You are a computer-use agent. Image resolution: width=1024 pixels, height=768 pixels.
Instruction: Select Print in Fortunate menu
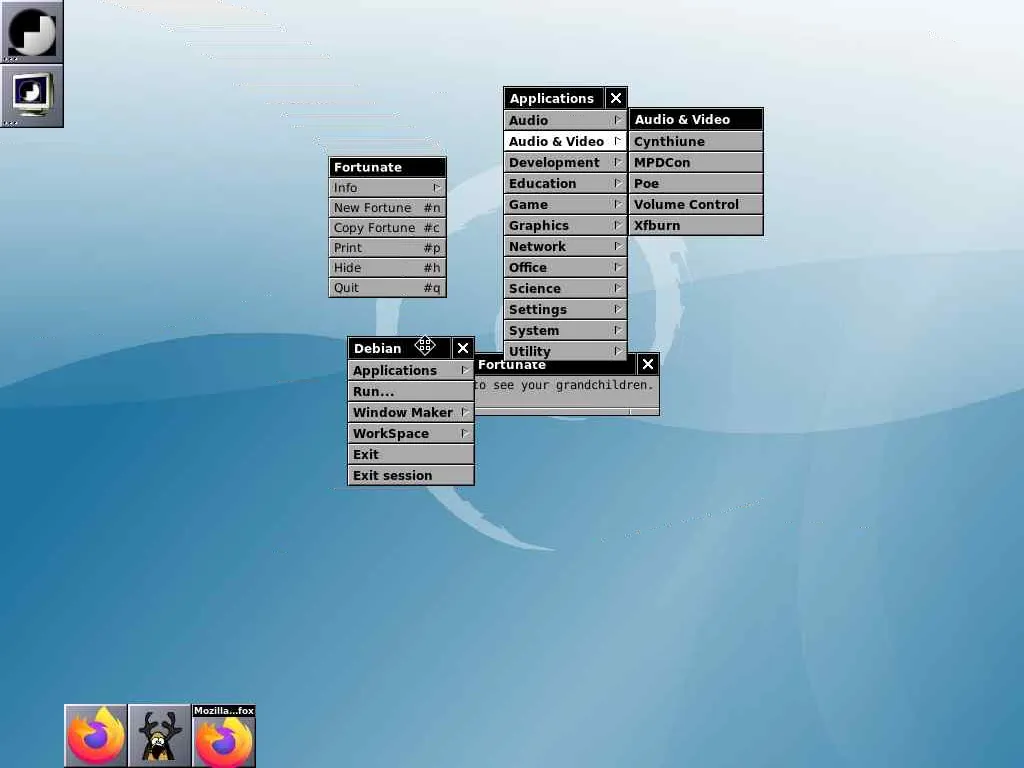(x=387, y=248)
